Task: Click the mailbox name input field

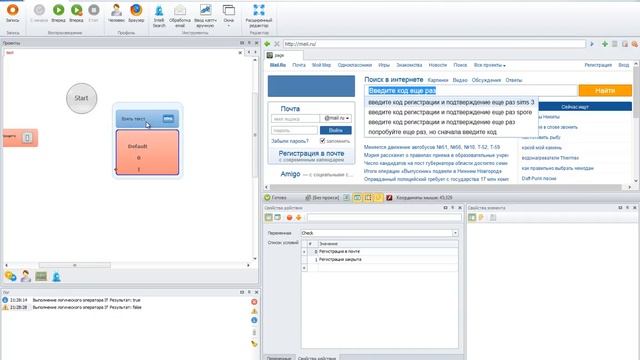Action: (295, 118)
